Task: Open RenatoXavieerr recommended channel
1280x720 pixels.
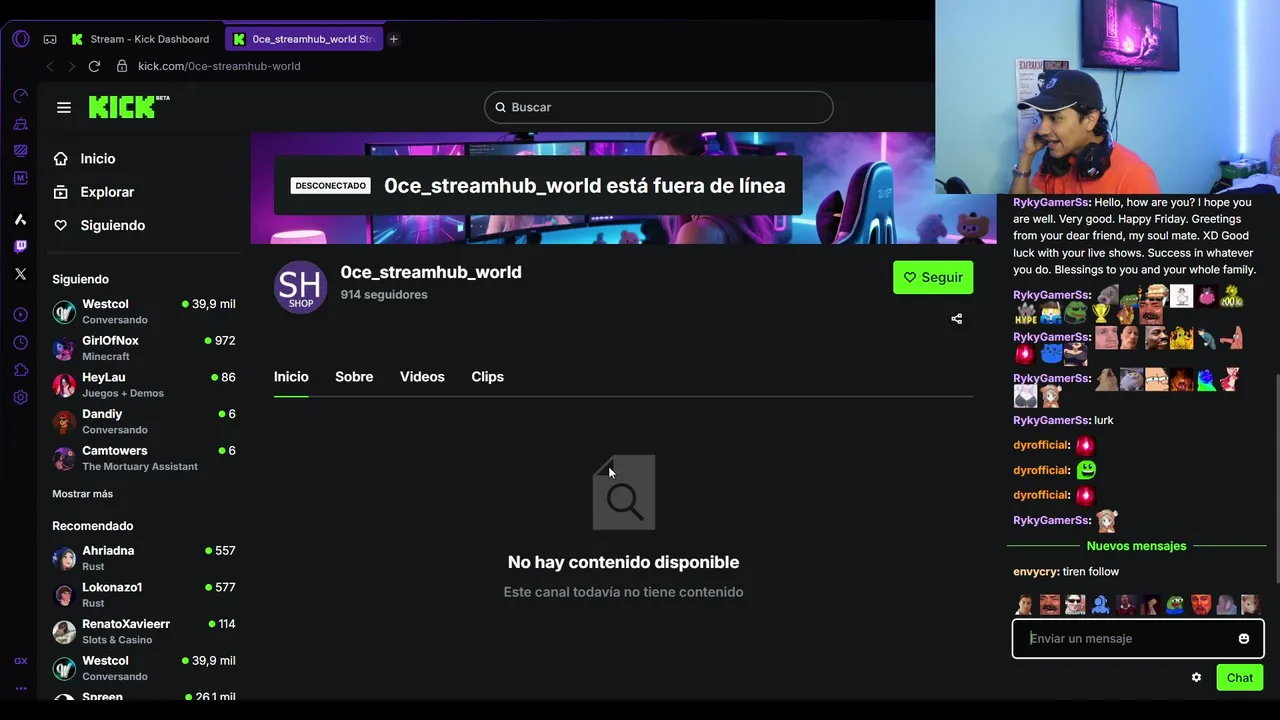Action: point(144,631)
